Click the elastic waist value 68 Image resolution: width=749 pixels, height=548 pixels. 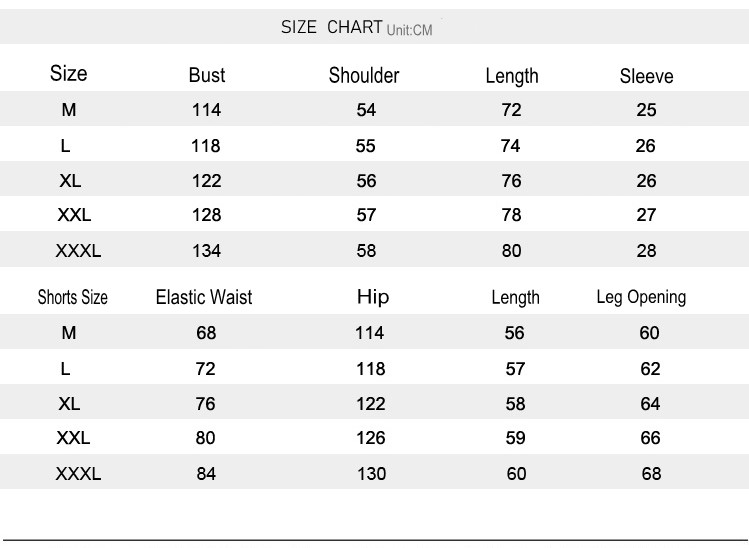tap(206, 333)
